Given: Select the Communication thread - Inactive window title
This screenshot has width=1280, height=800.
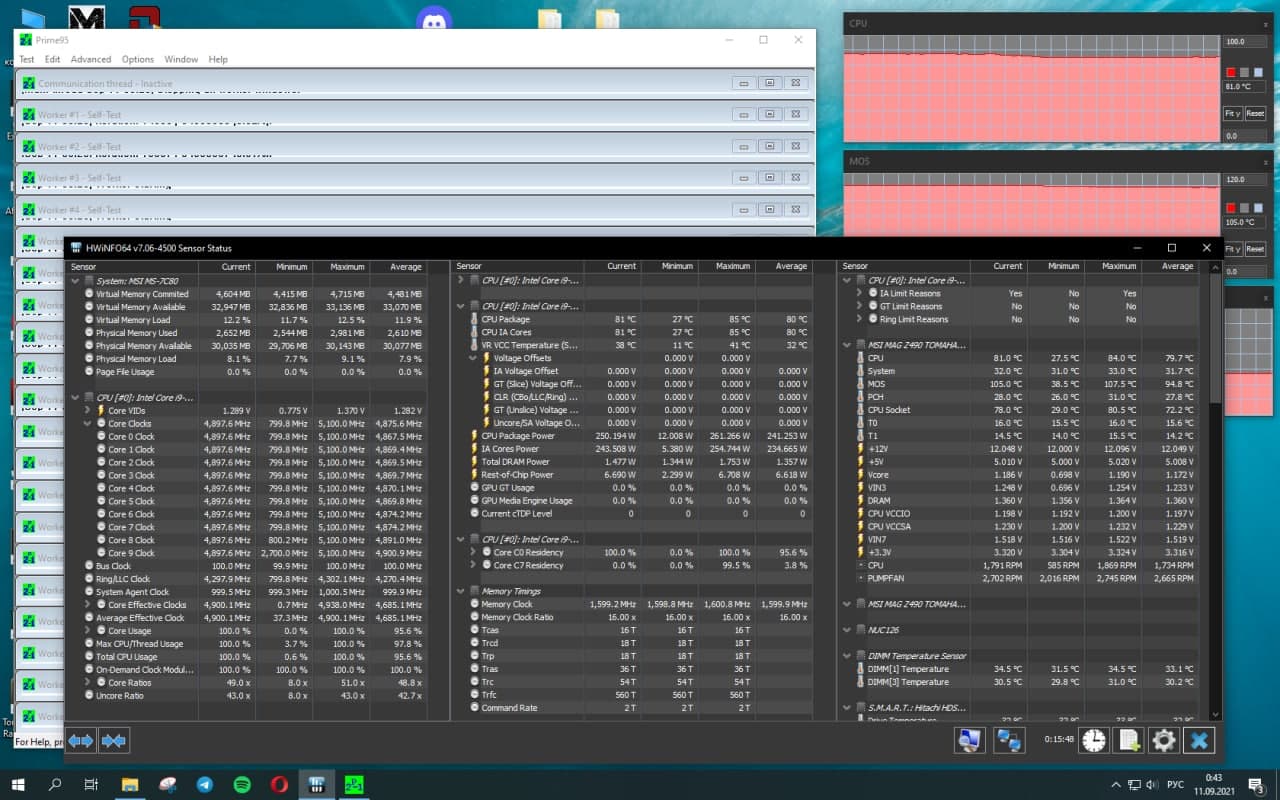Looking at the screenshot, I should [105, 84].
